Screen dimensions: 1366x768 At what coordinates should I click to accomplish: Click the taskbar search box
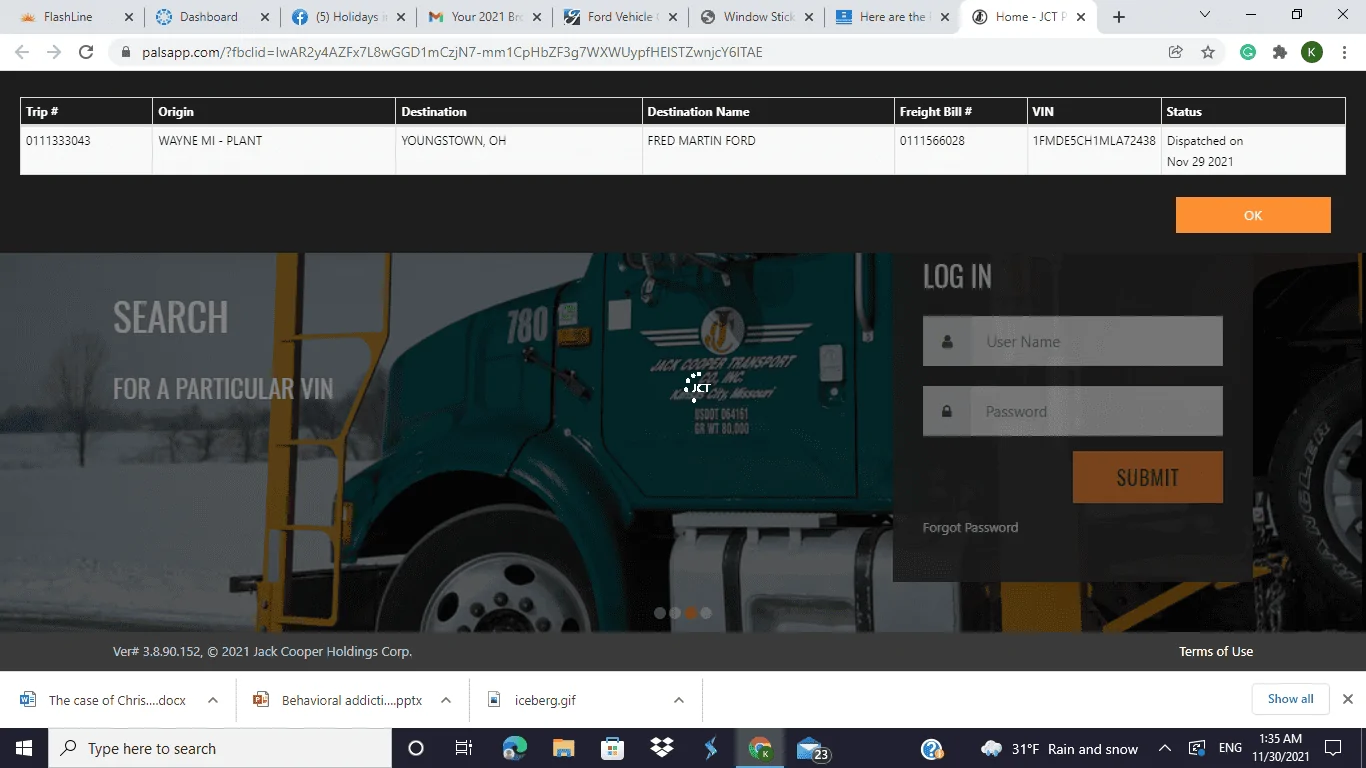tap(220, 748)
